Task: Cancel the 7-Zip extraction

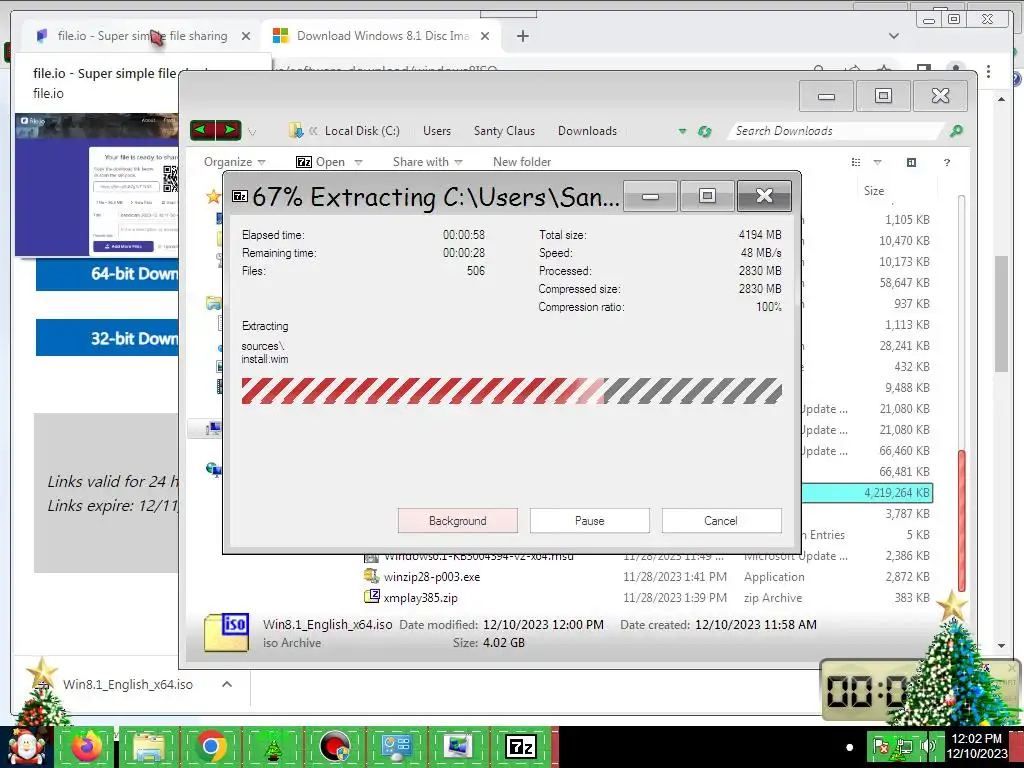Action: point(721,520)
